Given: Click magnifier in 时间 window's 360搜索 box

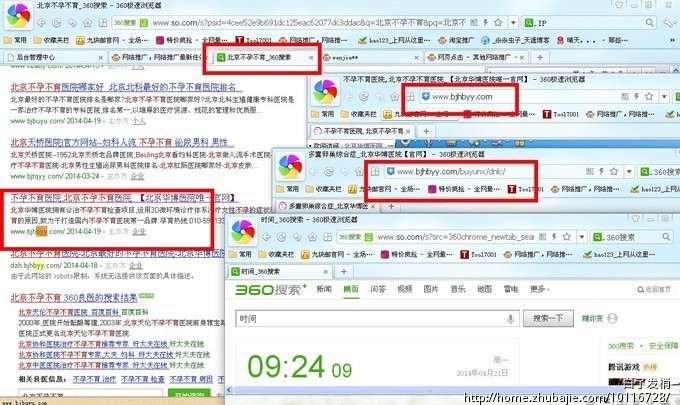Looking at the screenshot, I should (x=666, y=237).
